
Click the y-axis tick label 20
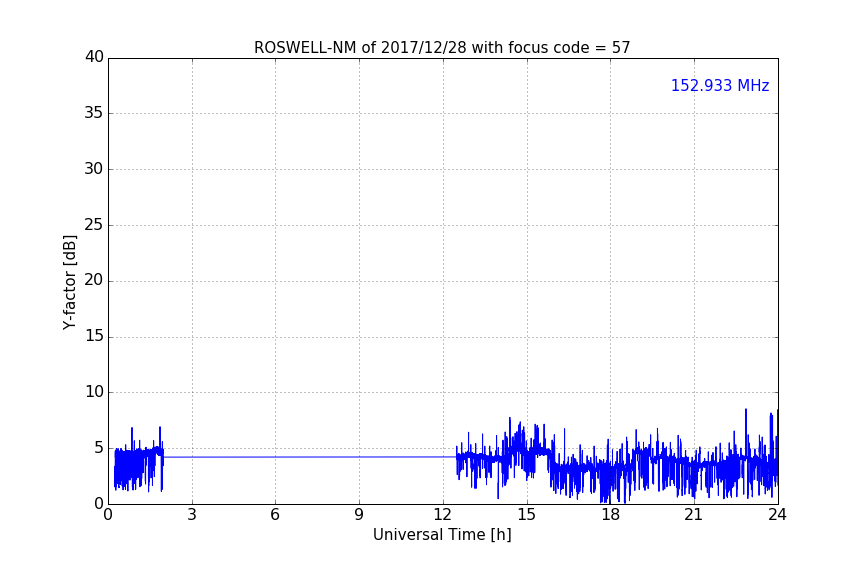click(94, 281)
